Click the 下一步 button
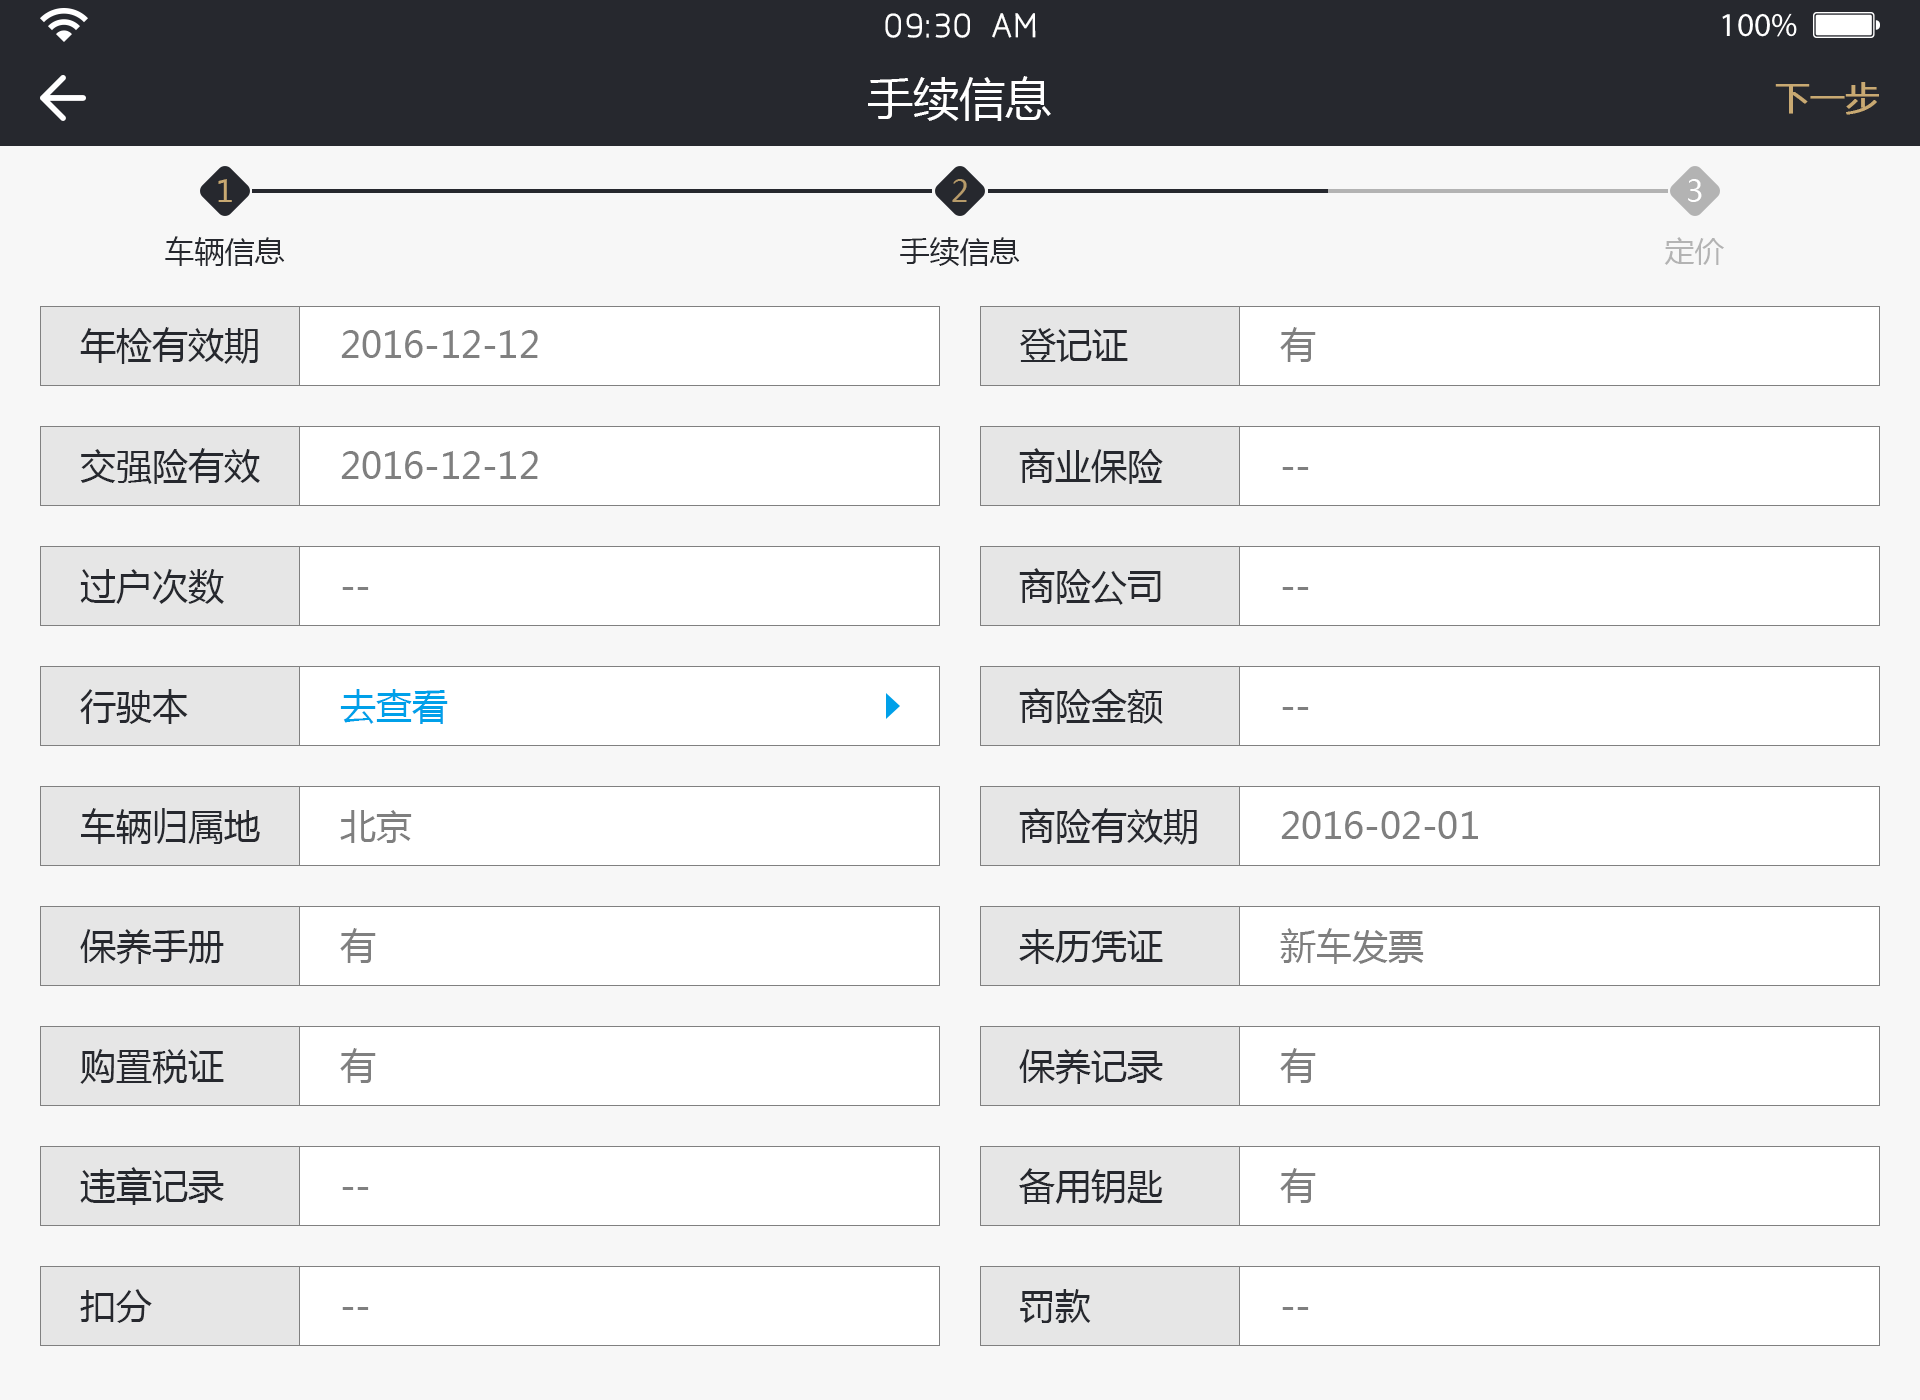Viewport: 1920px width, 1400px height. click(1827, 97)
